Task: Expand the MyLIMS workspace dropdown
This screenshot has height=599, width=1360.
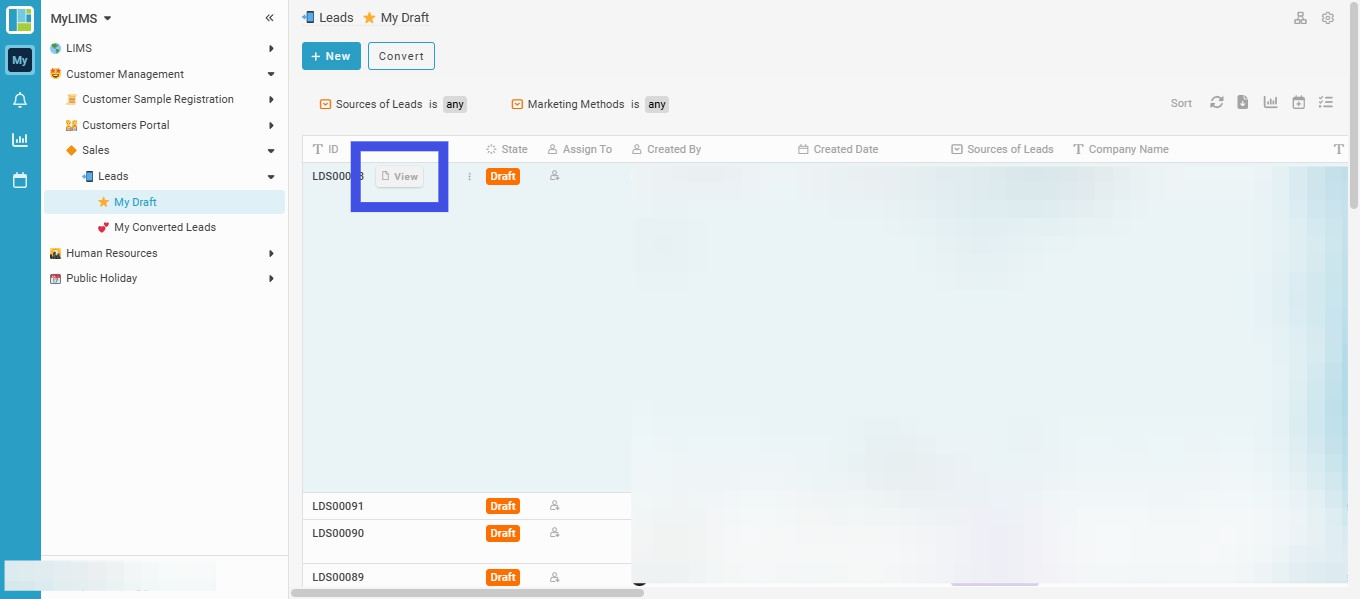Action: 81,18
